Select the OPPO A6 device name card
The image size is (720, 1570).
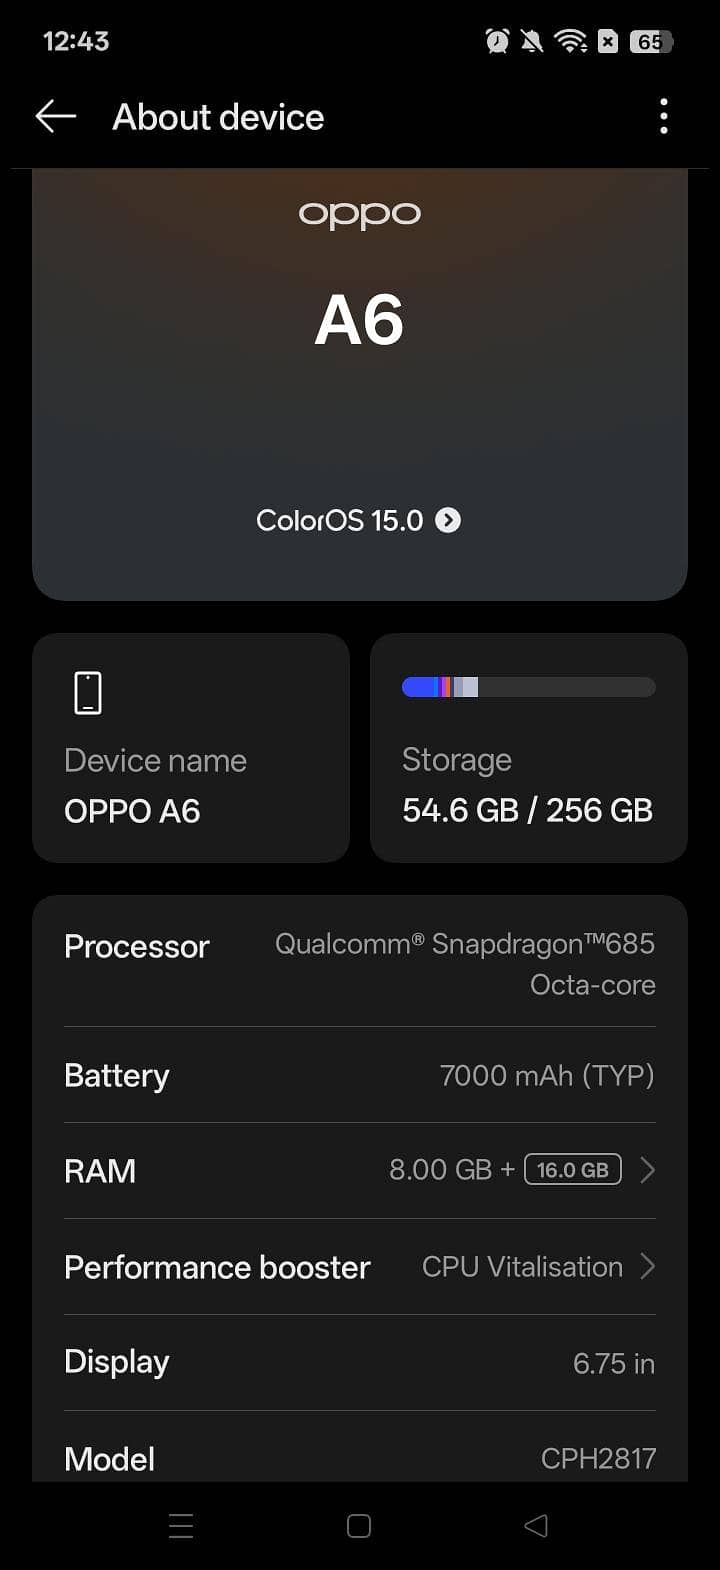click(191, 748)
